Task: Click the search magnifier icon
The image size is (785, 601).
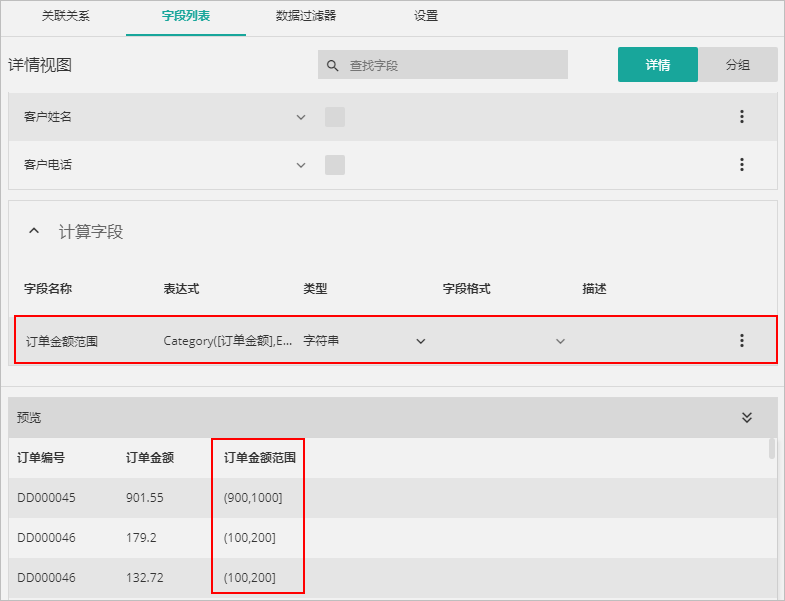Action: tap(333, 66)
